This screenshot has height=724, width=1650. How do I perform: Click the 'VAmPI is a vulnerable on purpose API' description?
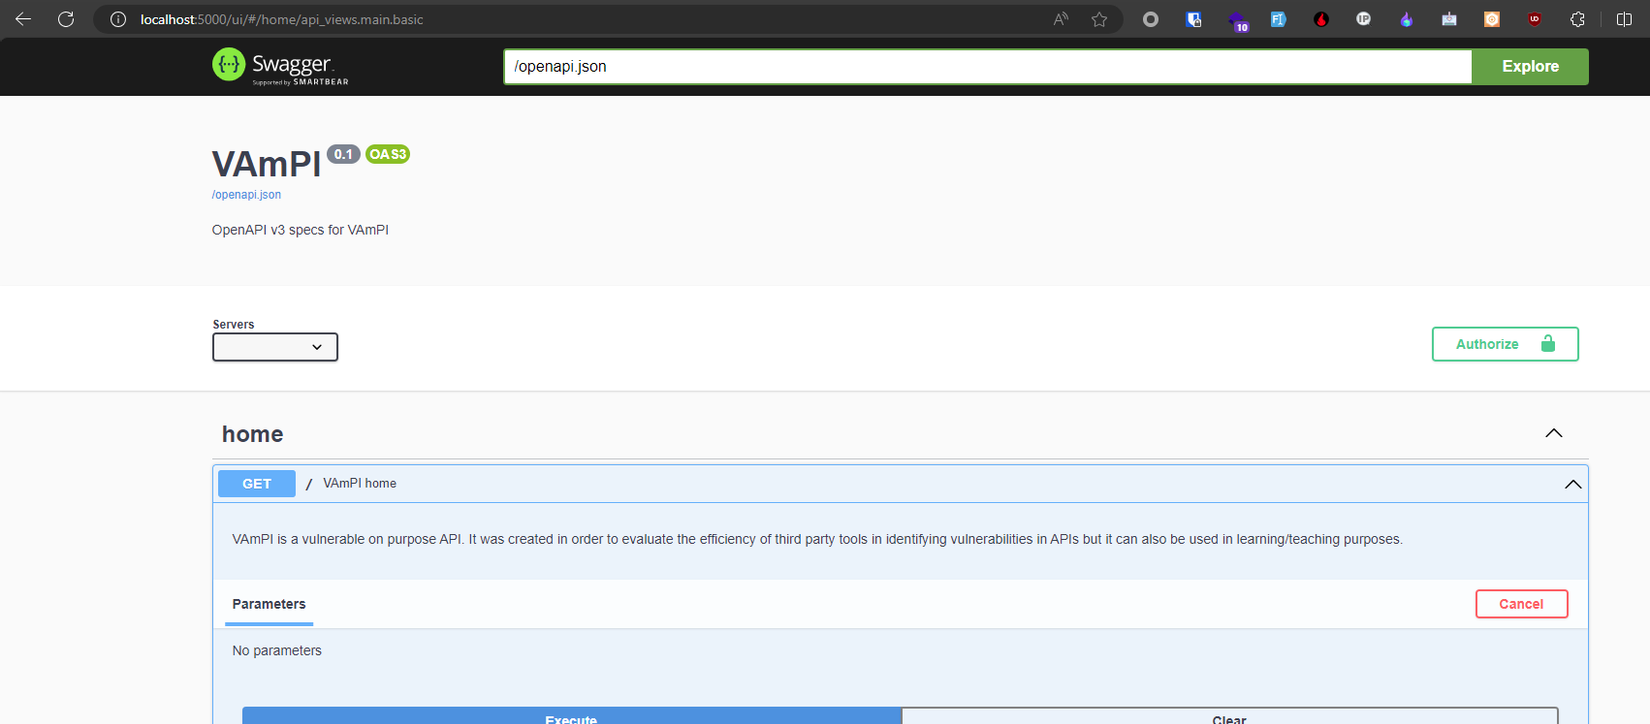coord(817,540)
